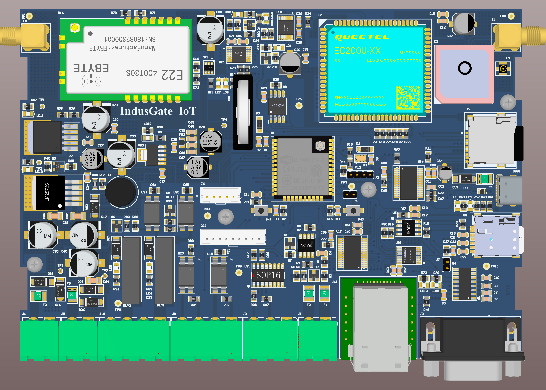Click the IndusGate IoT silkscreen label

pos(157,111)
